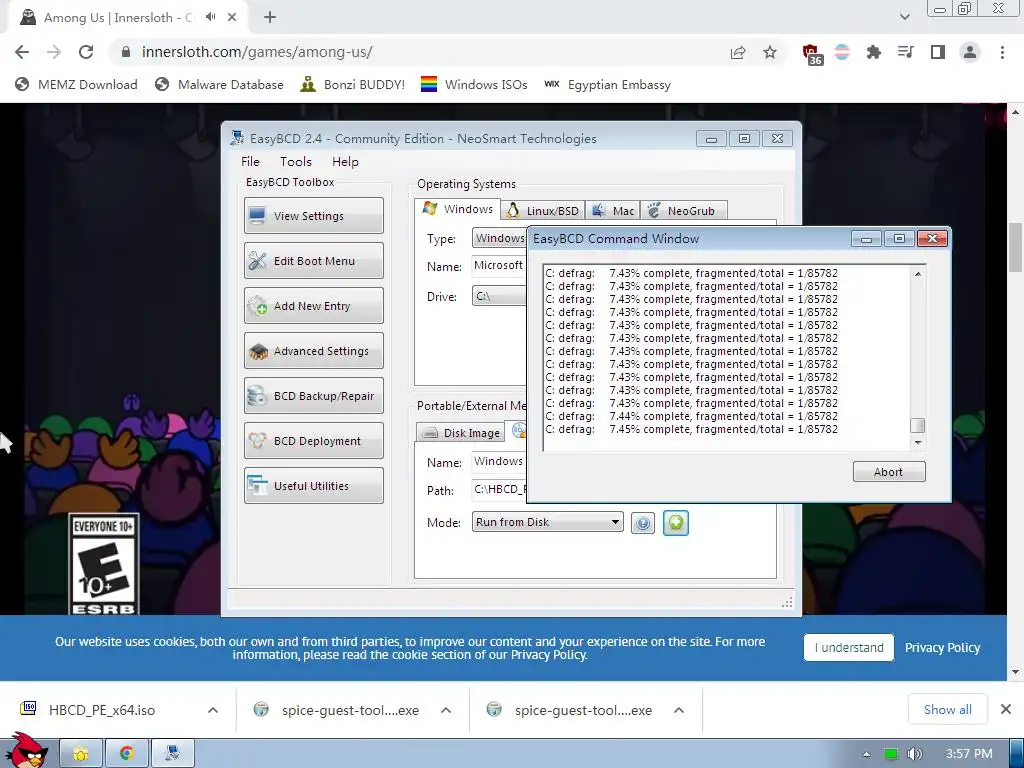Open the uBlock extension showing 36
This screenshot has width=1024, height=768.
tap(812, 54)
